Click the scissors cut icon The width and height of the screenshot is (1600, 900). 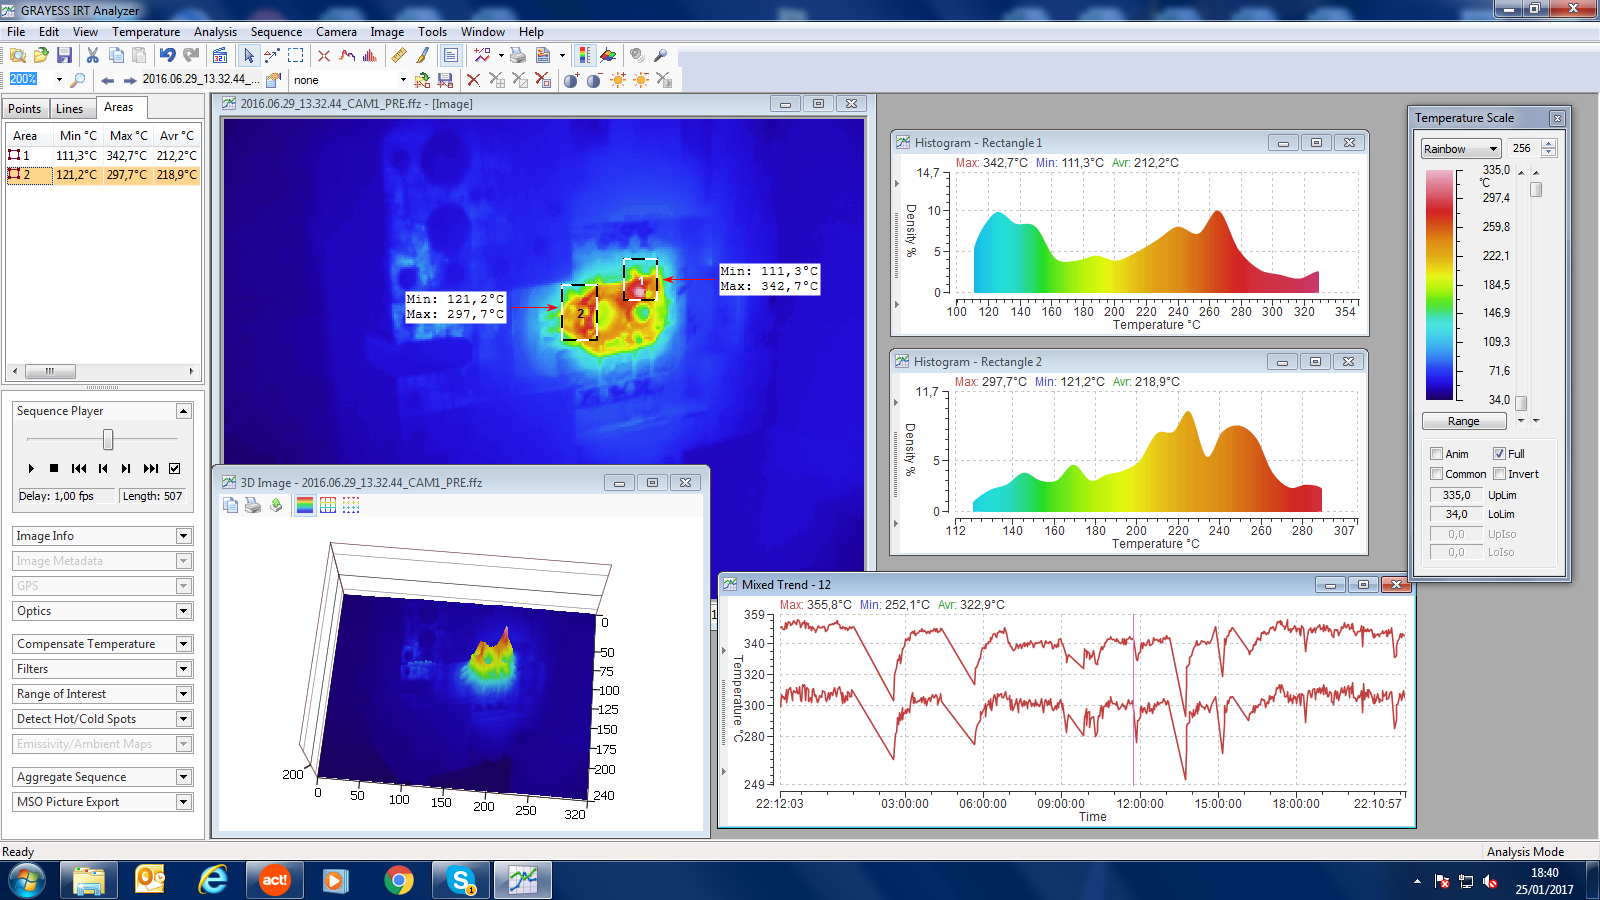click(x=92, y=56)
